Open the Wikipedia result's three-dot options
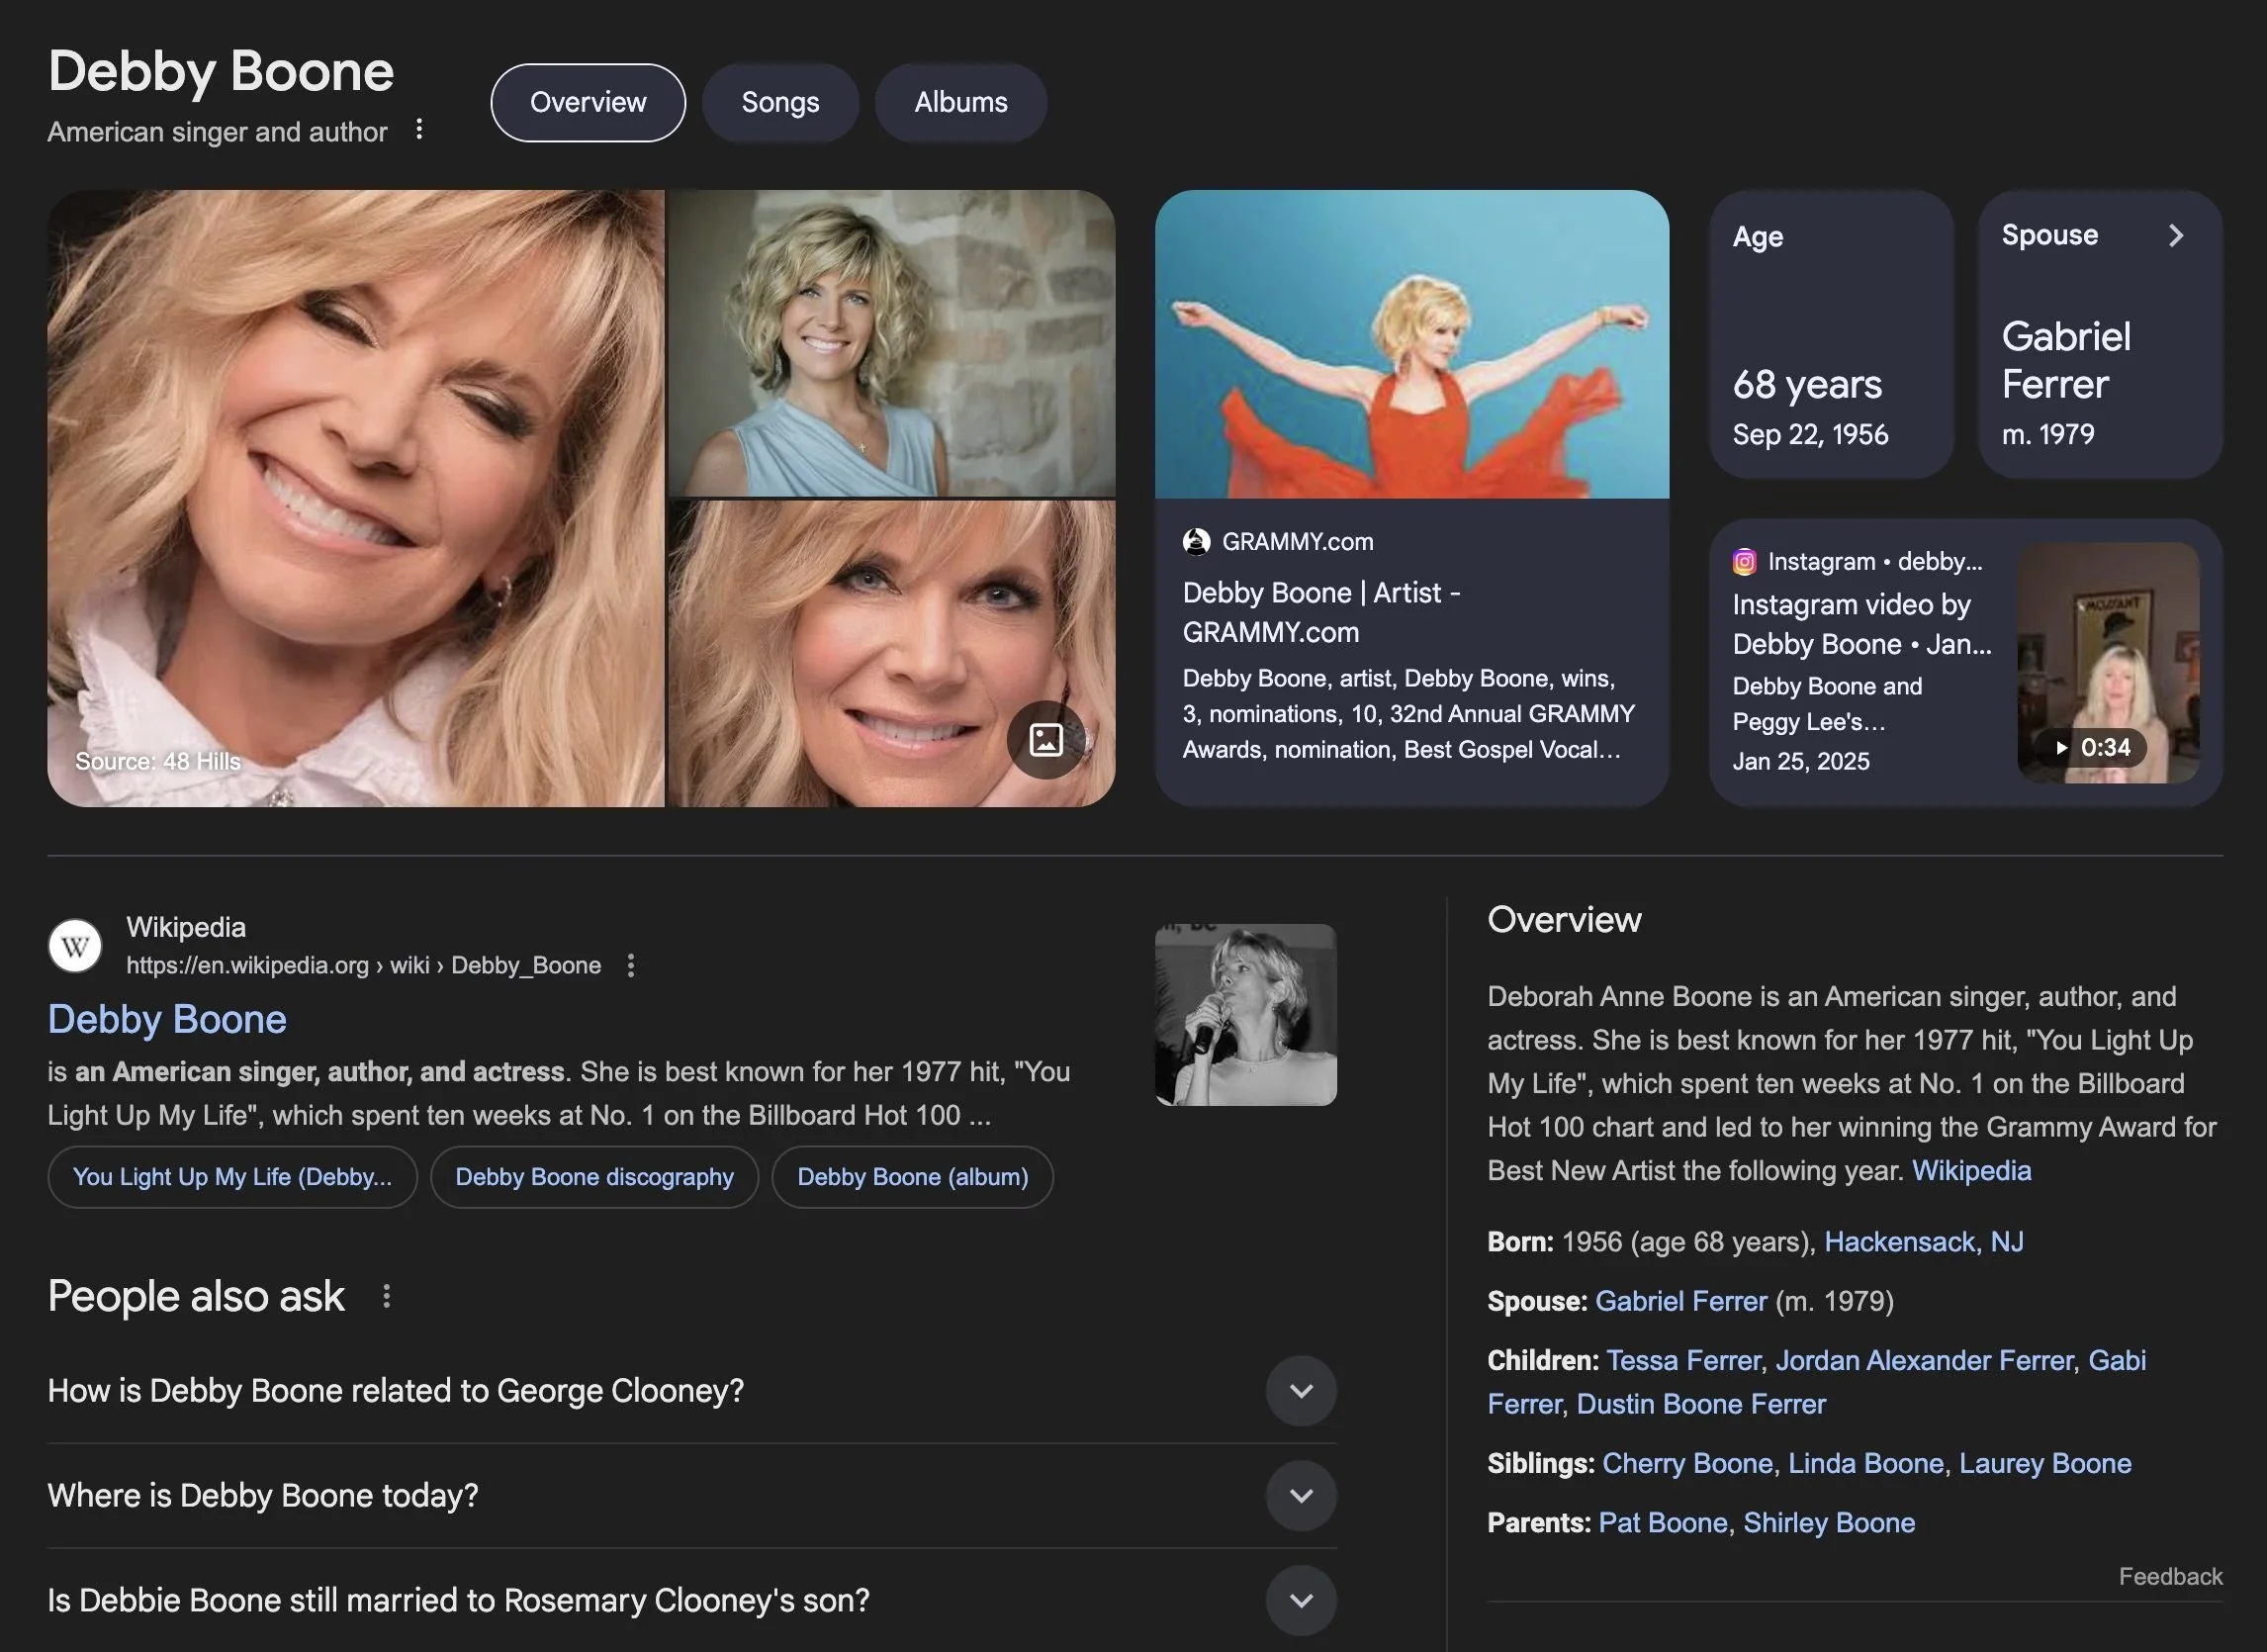This screenshot has width=2267, height=1652. tap(630, 965)
